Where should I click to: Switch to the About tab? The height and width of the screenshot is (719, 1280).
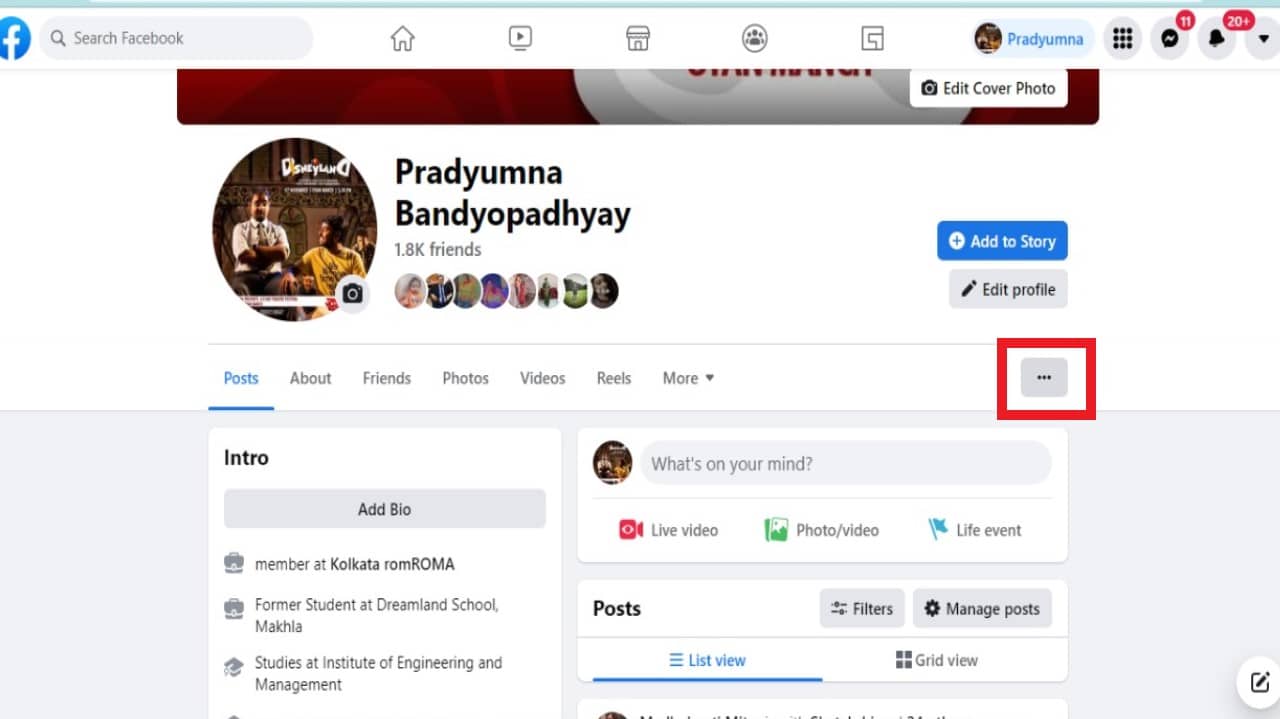click(310, 378)
